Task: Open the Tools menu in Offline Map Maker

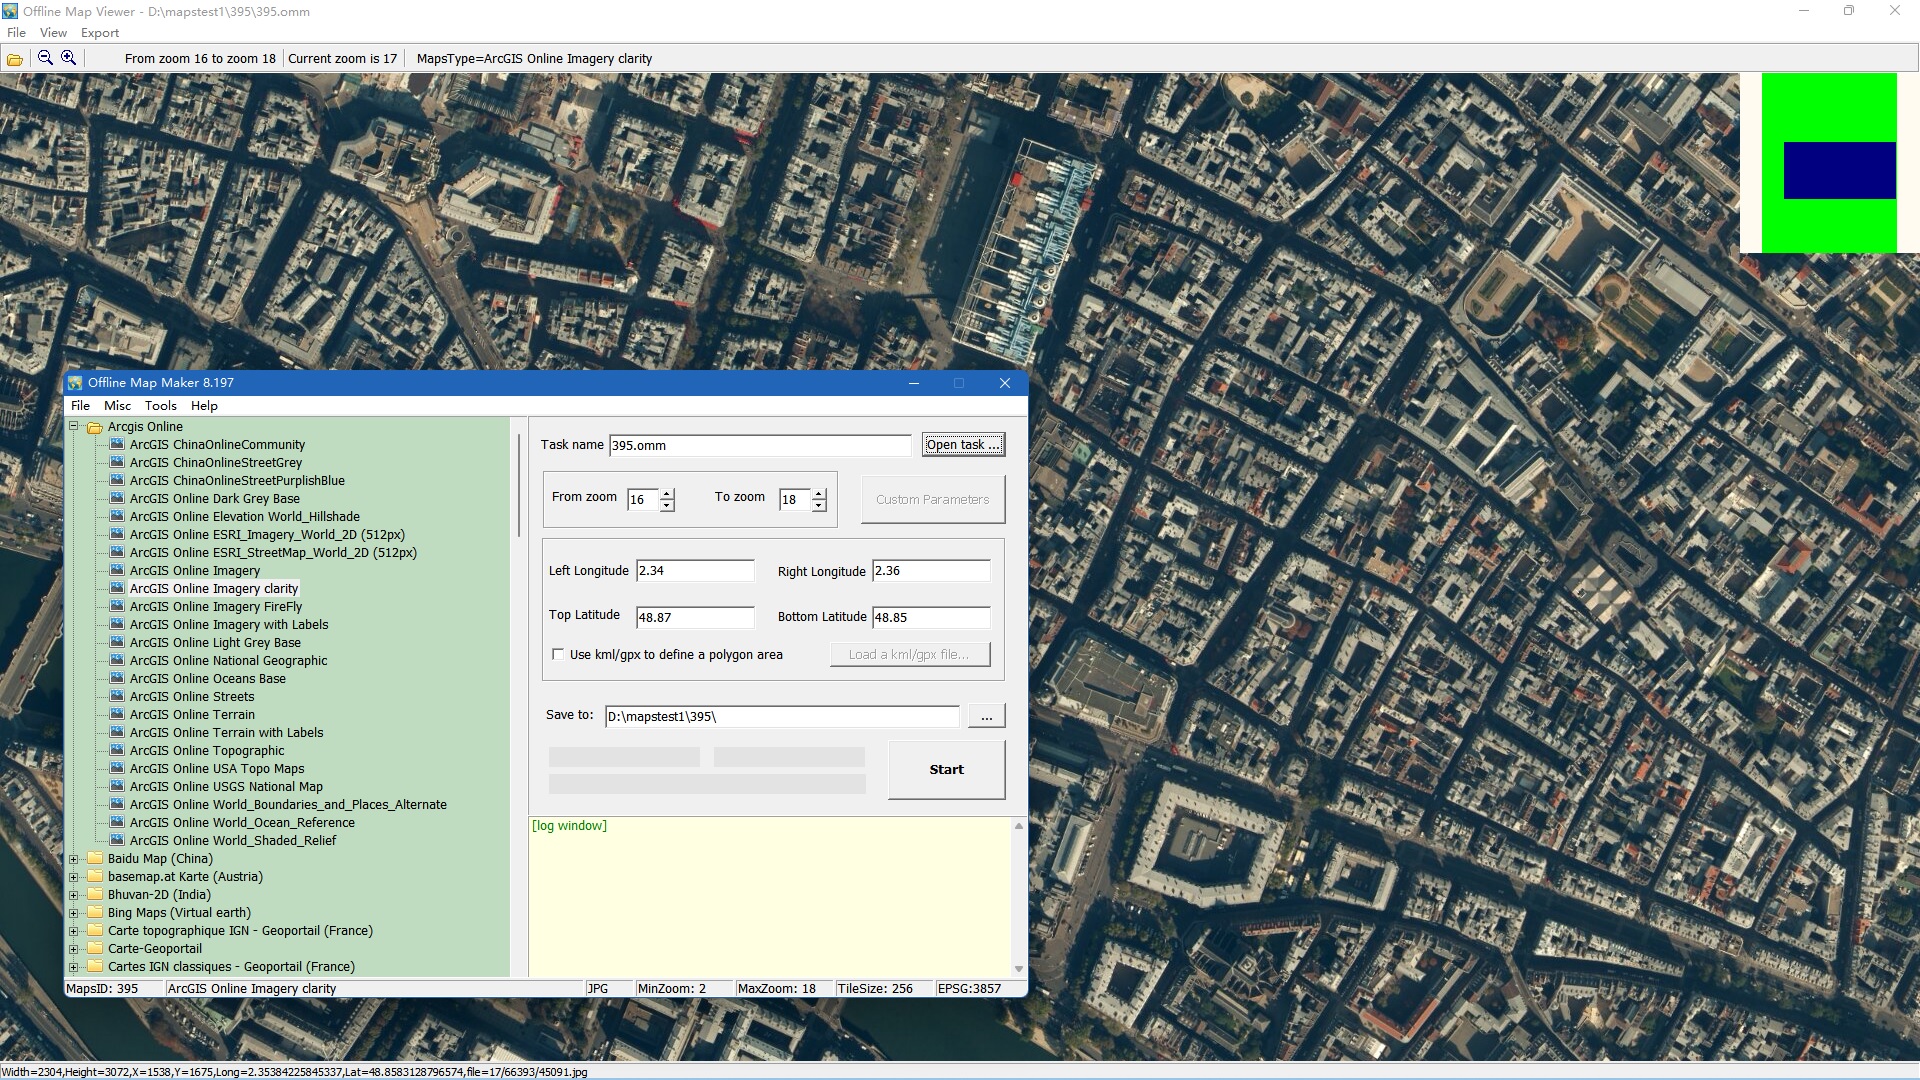Action: tap(160, 406)
